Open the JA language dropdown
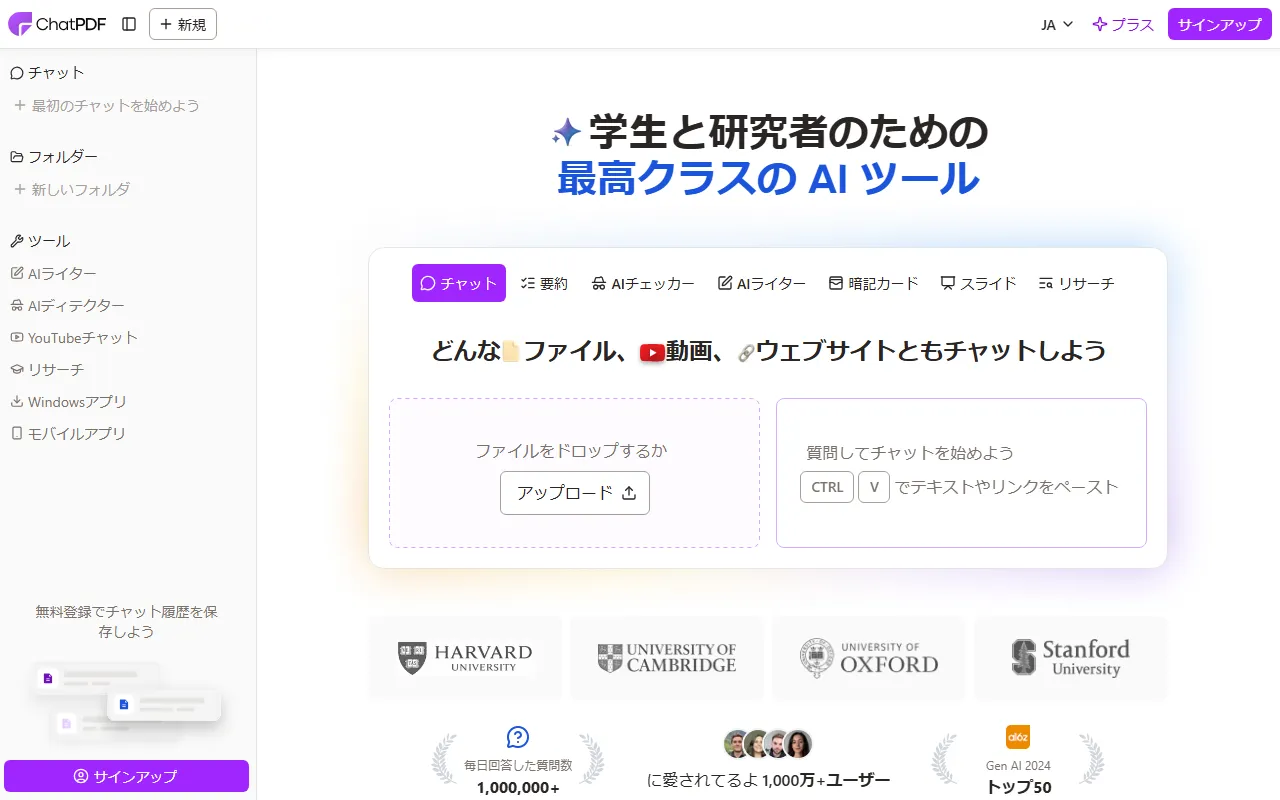This screenshot has width=1280, height=800. [1057, 24]
